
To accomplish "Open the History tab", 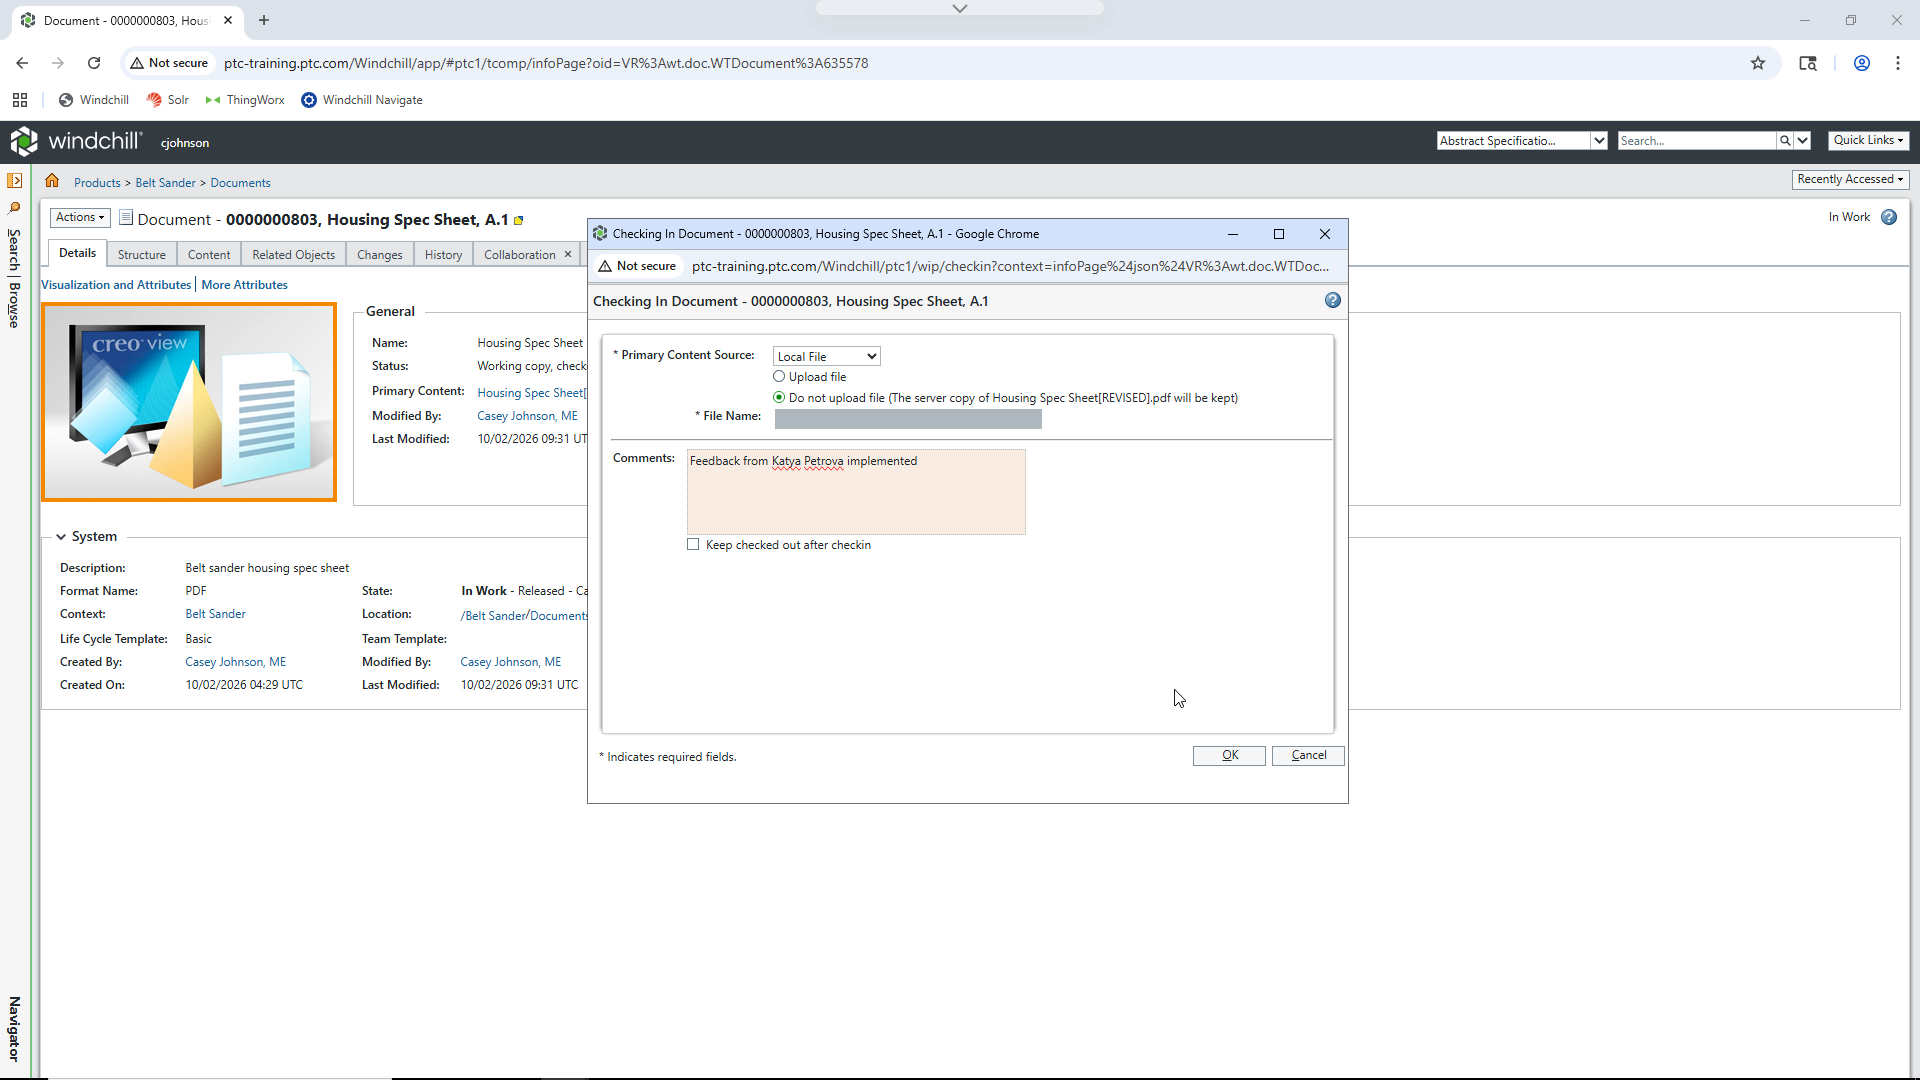I will [443, 254].
